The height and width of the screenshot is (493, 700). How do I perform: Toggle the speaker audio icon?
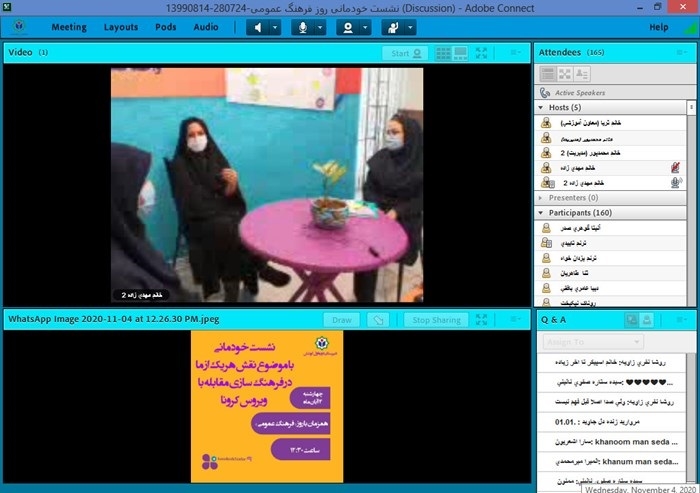[259, 27]
